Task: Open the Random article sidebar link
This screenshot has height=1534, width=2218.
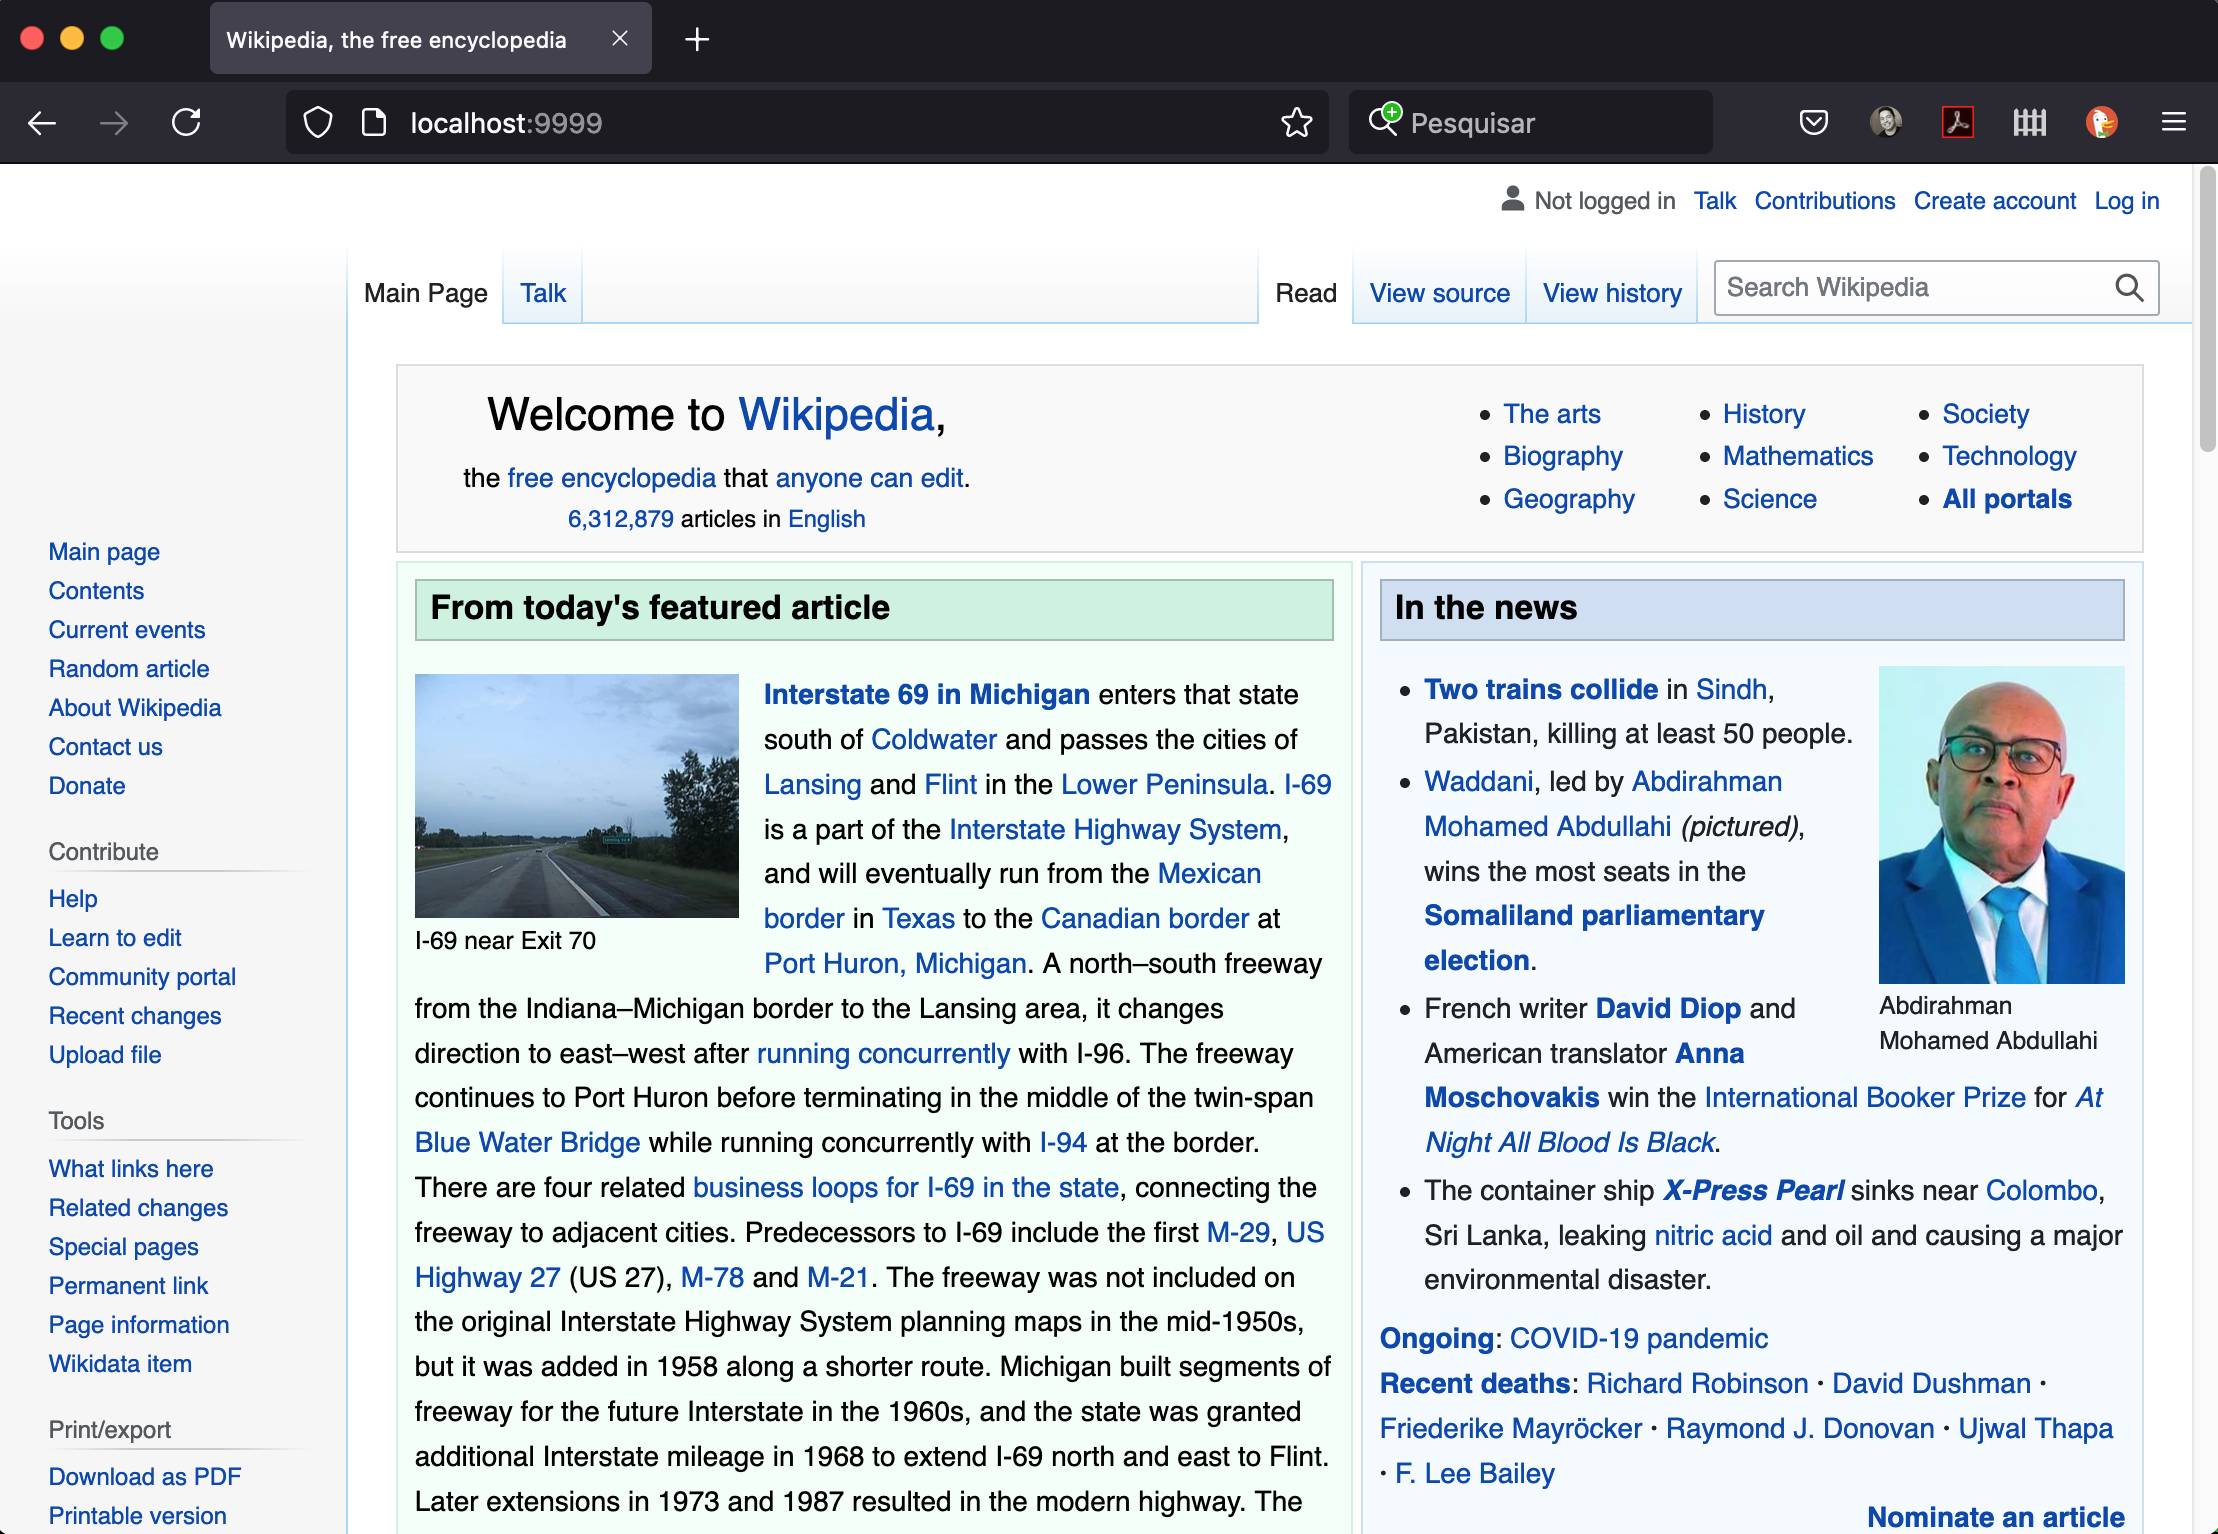Action: pyautogui.click(x=129, y=669)
